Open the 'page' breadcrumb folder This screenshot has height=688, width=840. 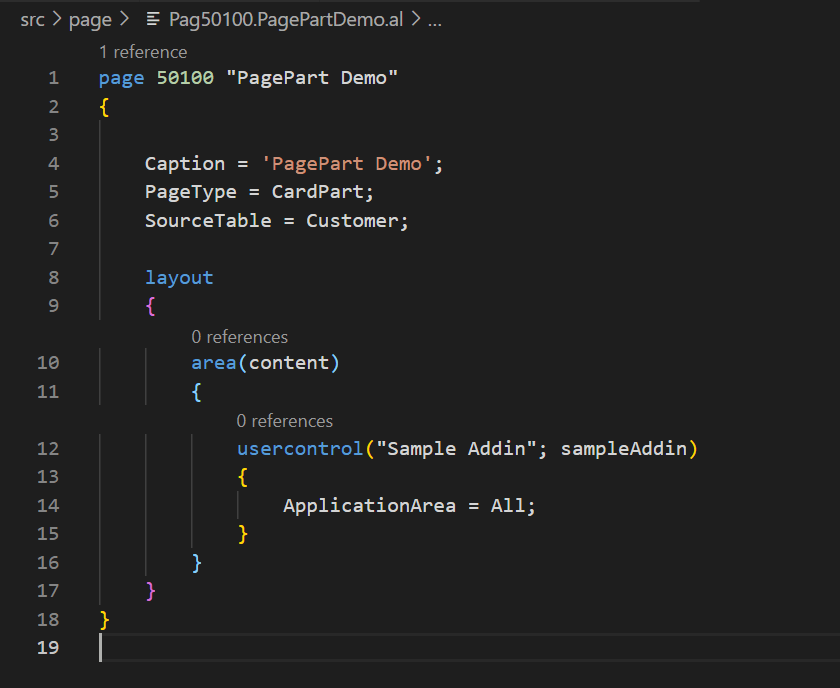(x=90, y=20)
